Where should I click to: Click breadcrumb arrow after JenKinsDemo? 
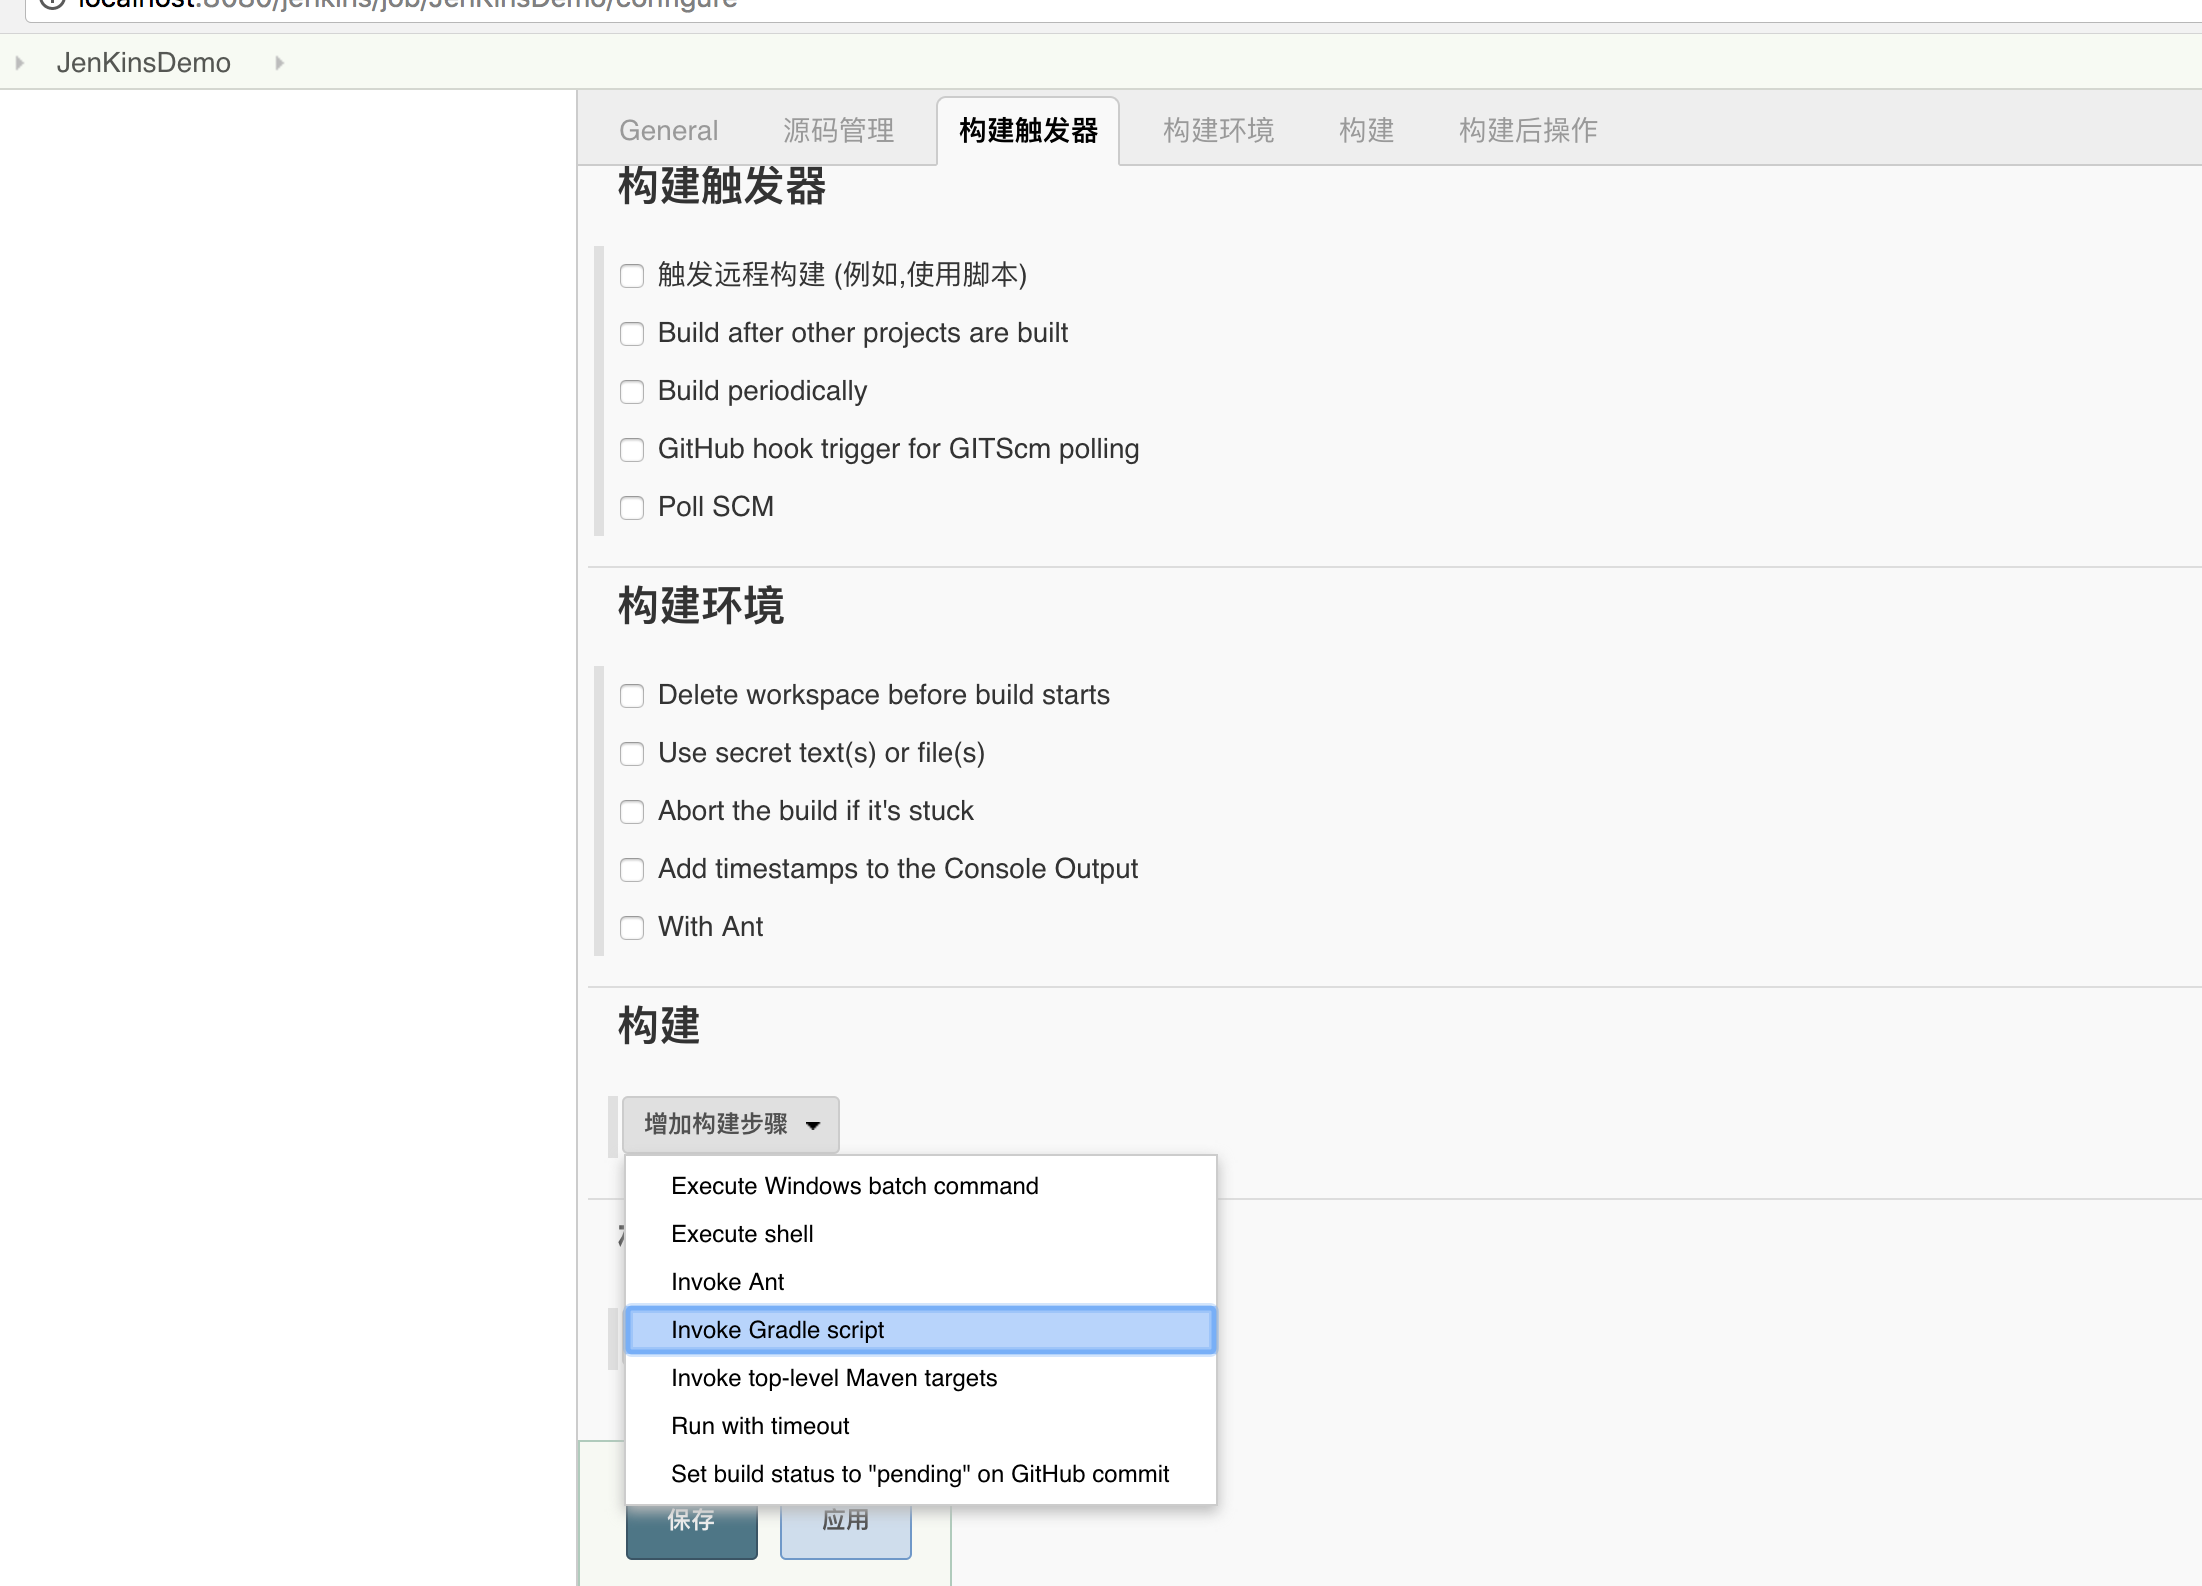click(279, 63)
